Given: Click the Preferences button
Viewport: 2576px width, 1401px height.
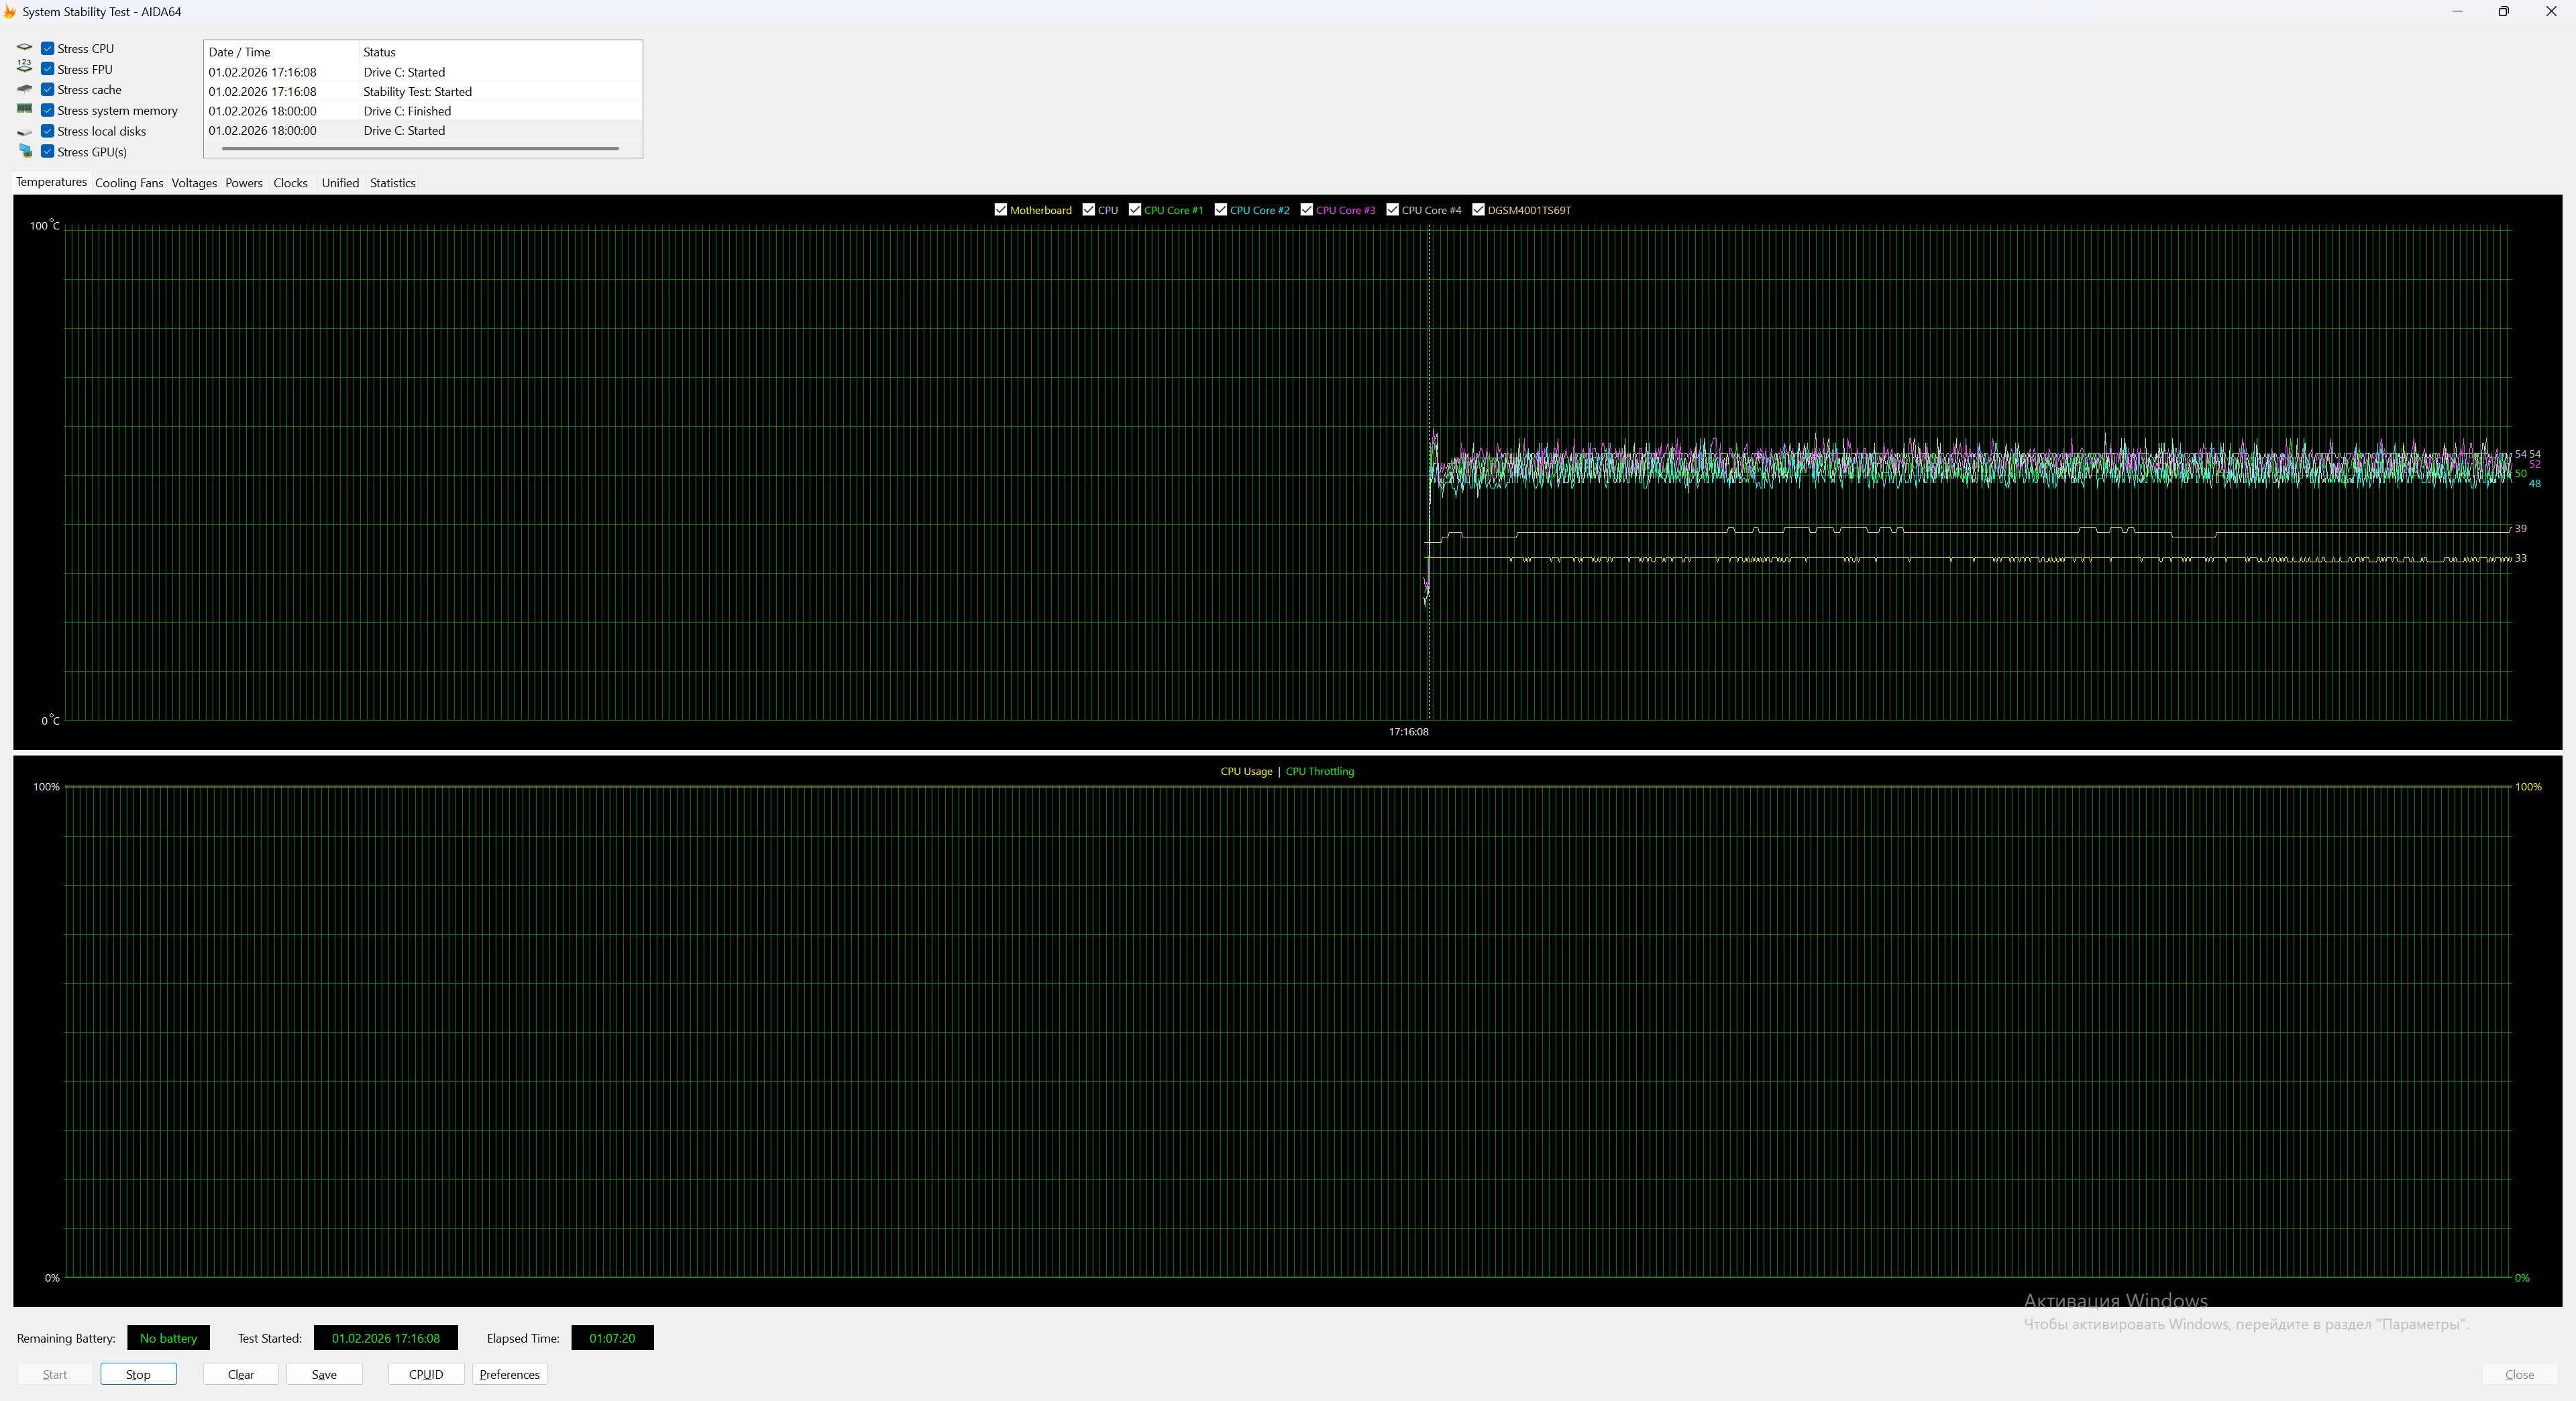Looking at the screenshot, I should (x=509, y=1374).
